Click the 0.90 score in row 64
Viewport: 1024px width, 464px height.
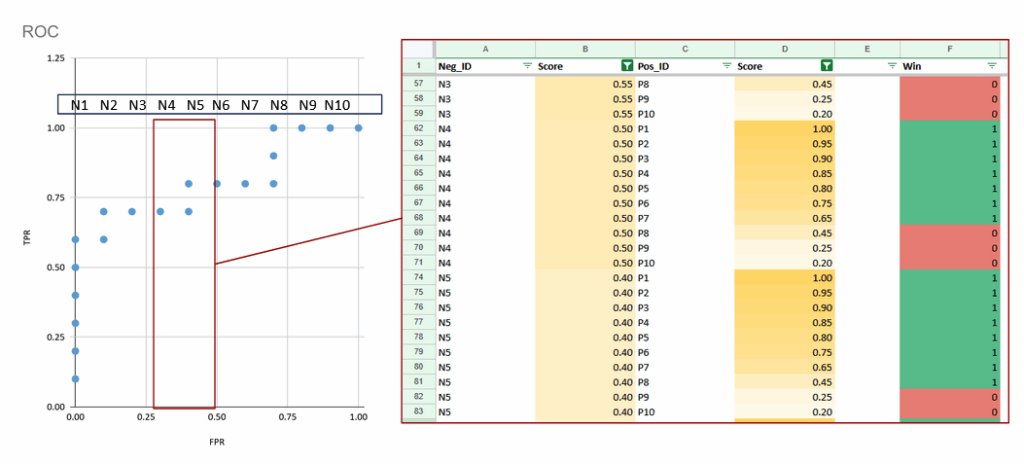[x=785, y=159]
